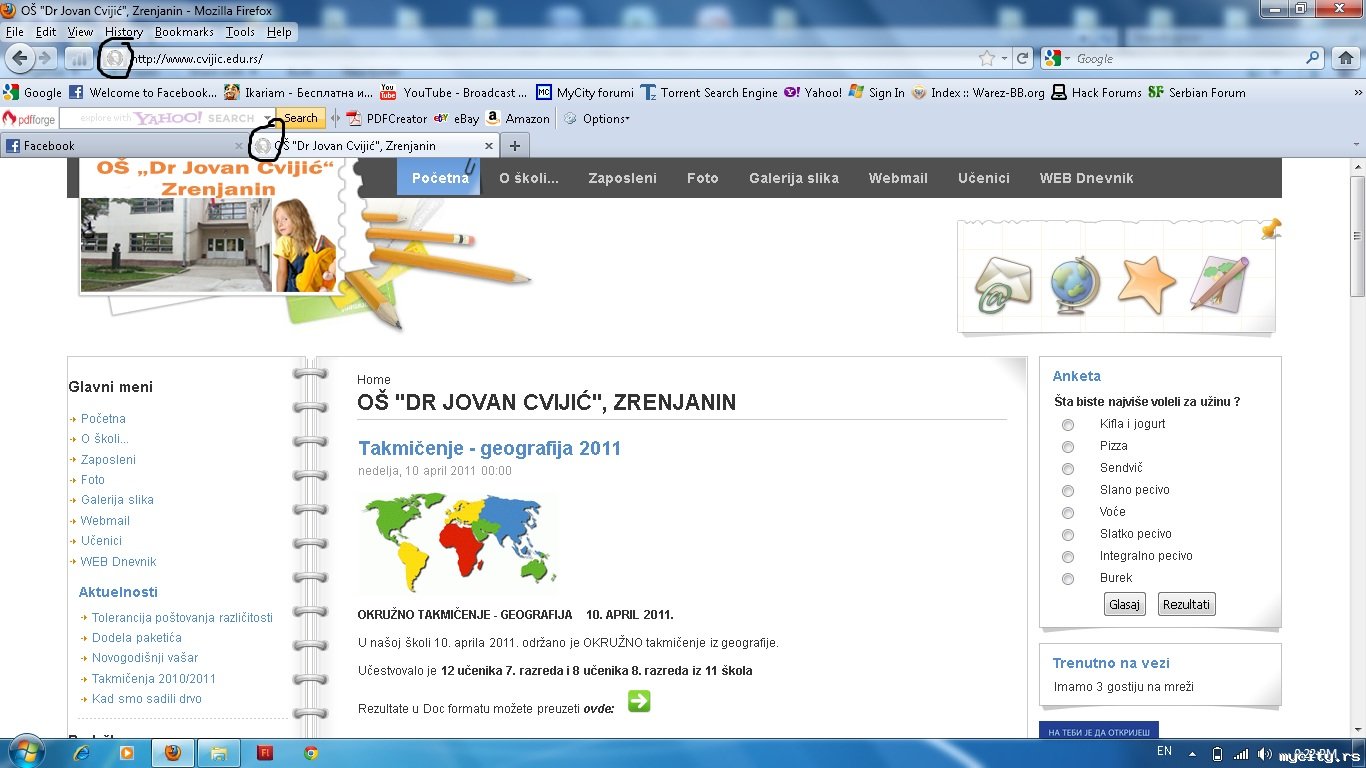Select Voće in the Anketa poll
Viewport: 1366px width, 768px height.
pos(1068,513)
